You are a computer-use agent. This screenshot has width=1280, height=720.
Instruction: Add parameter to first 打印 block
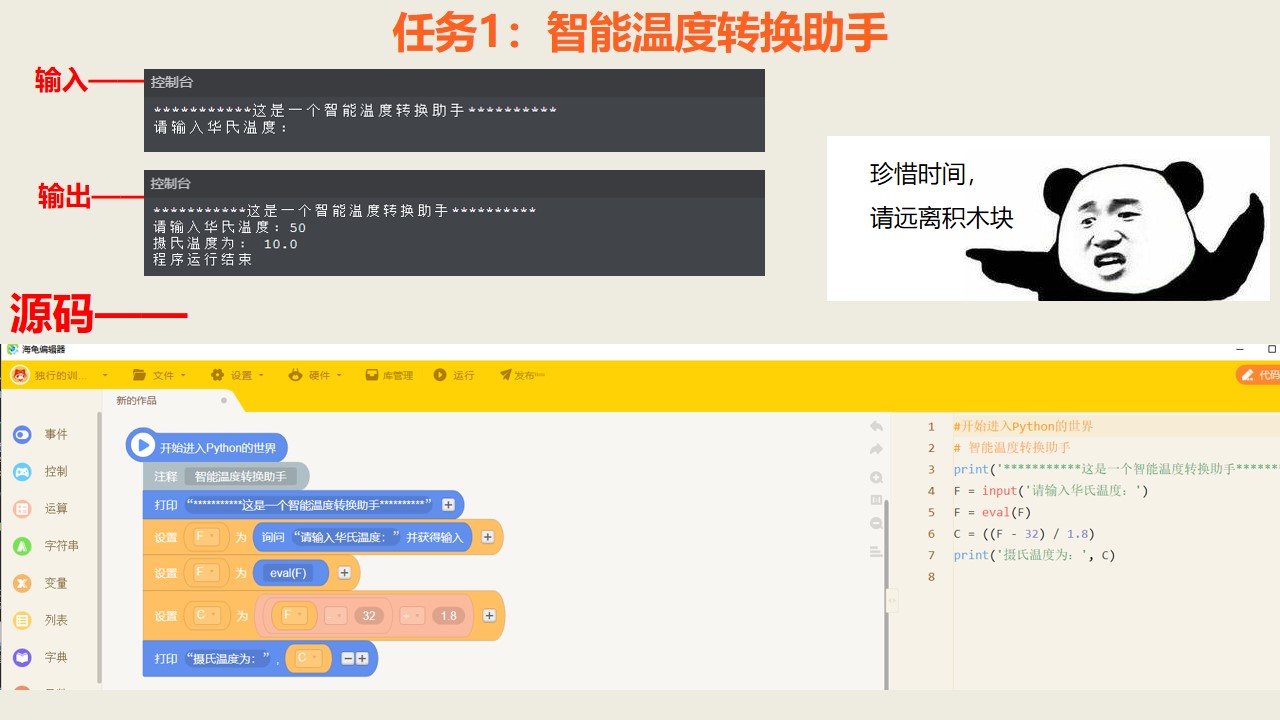(448, 505)
